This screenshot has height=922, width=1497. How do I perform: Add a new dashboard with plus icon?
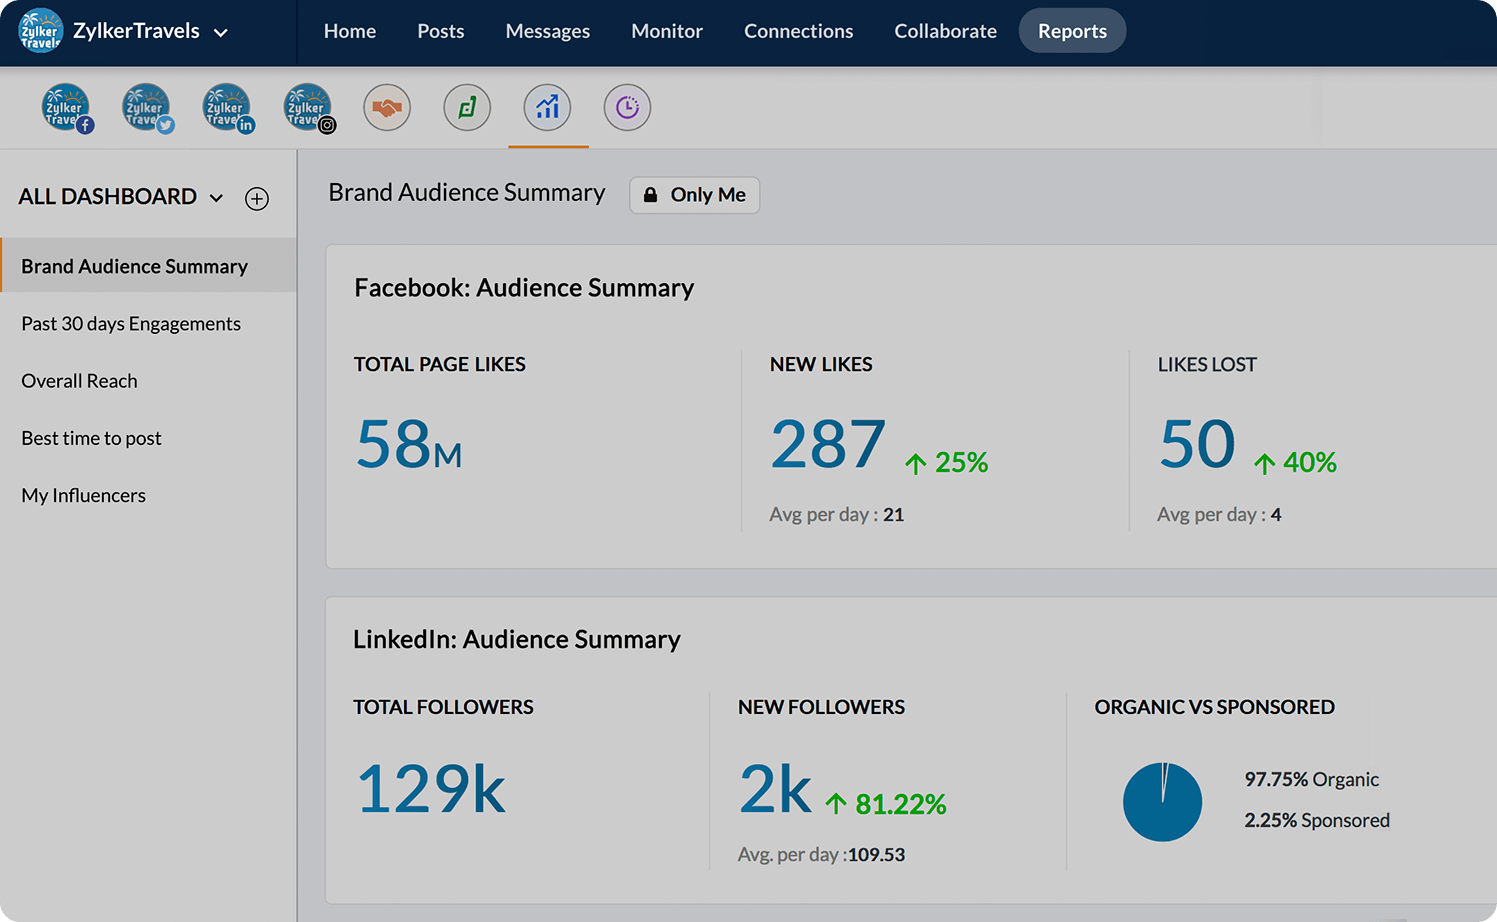pos(257,198)
